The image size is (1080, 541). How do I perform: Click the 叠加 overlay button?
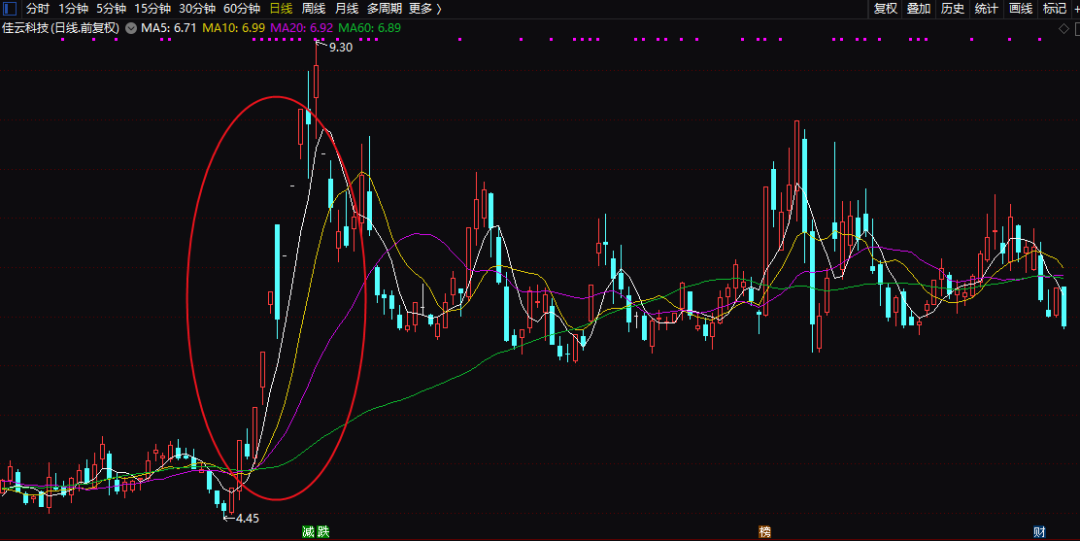click(x=918, y=9)
